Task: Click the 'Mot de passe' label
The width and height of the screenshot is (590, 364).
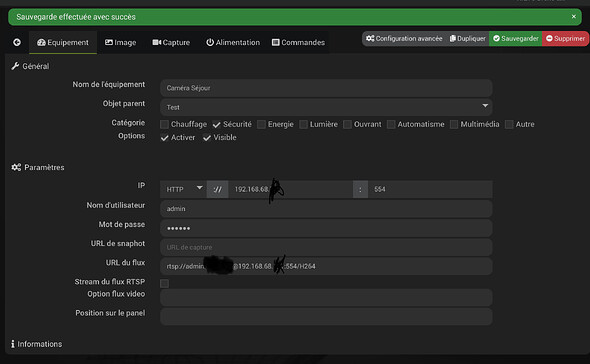Action: pos(122,224)
